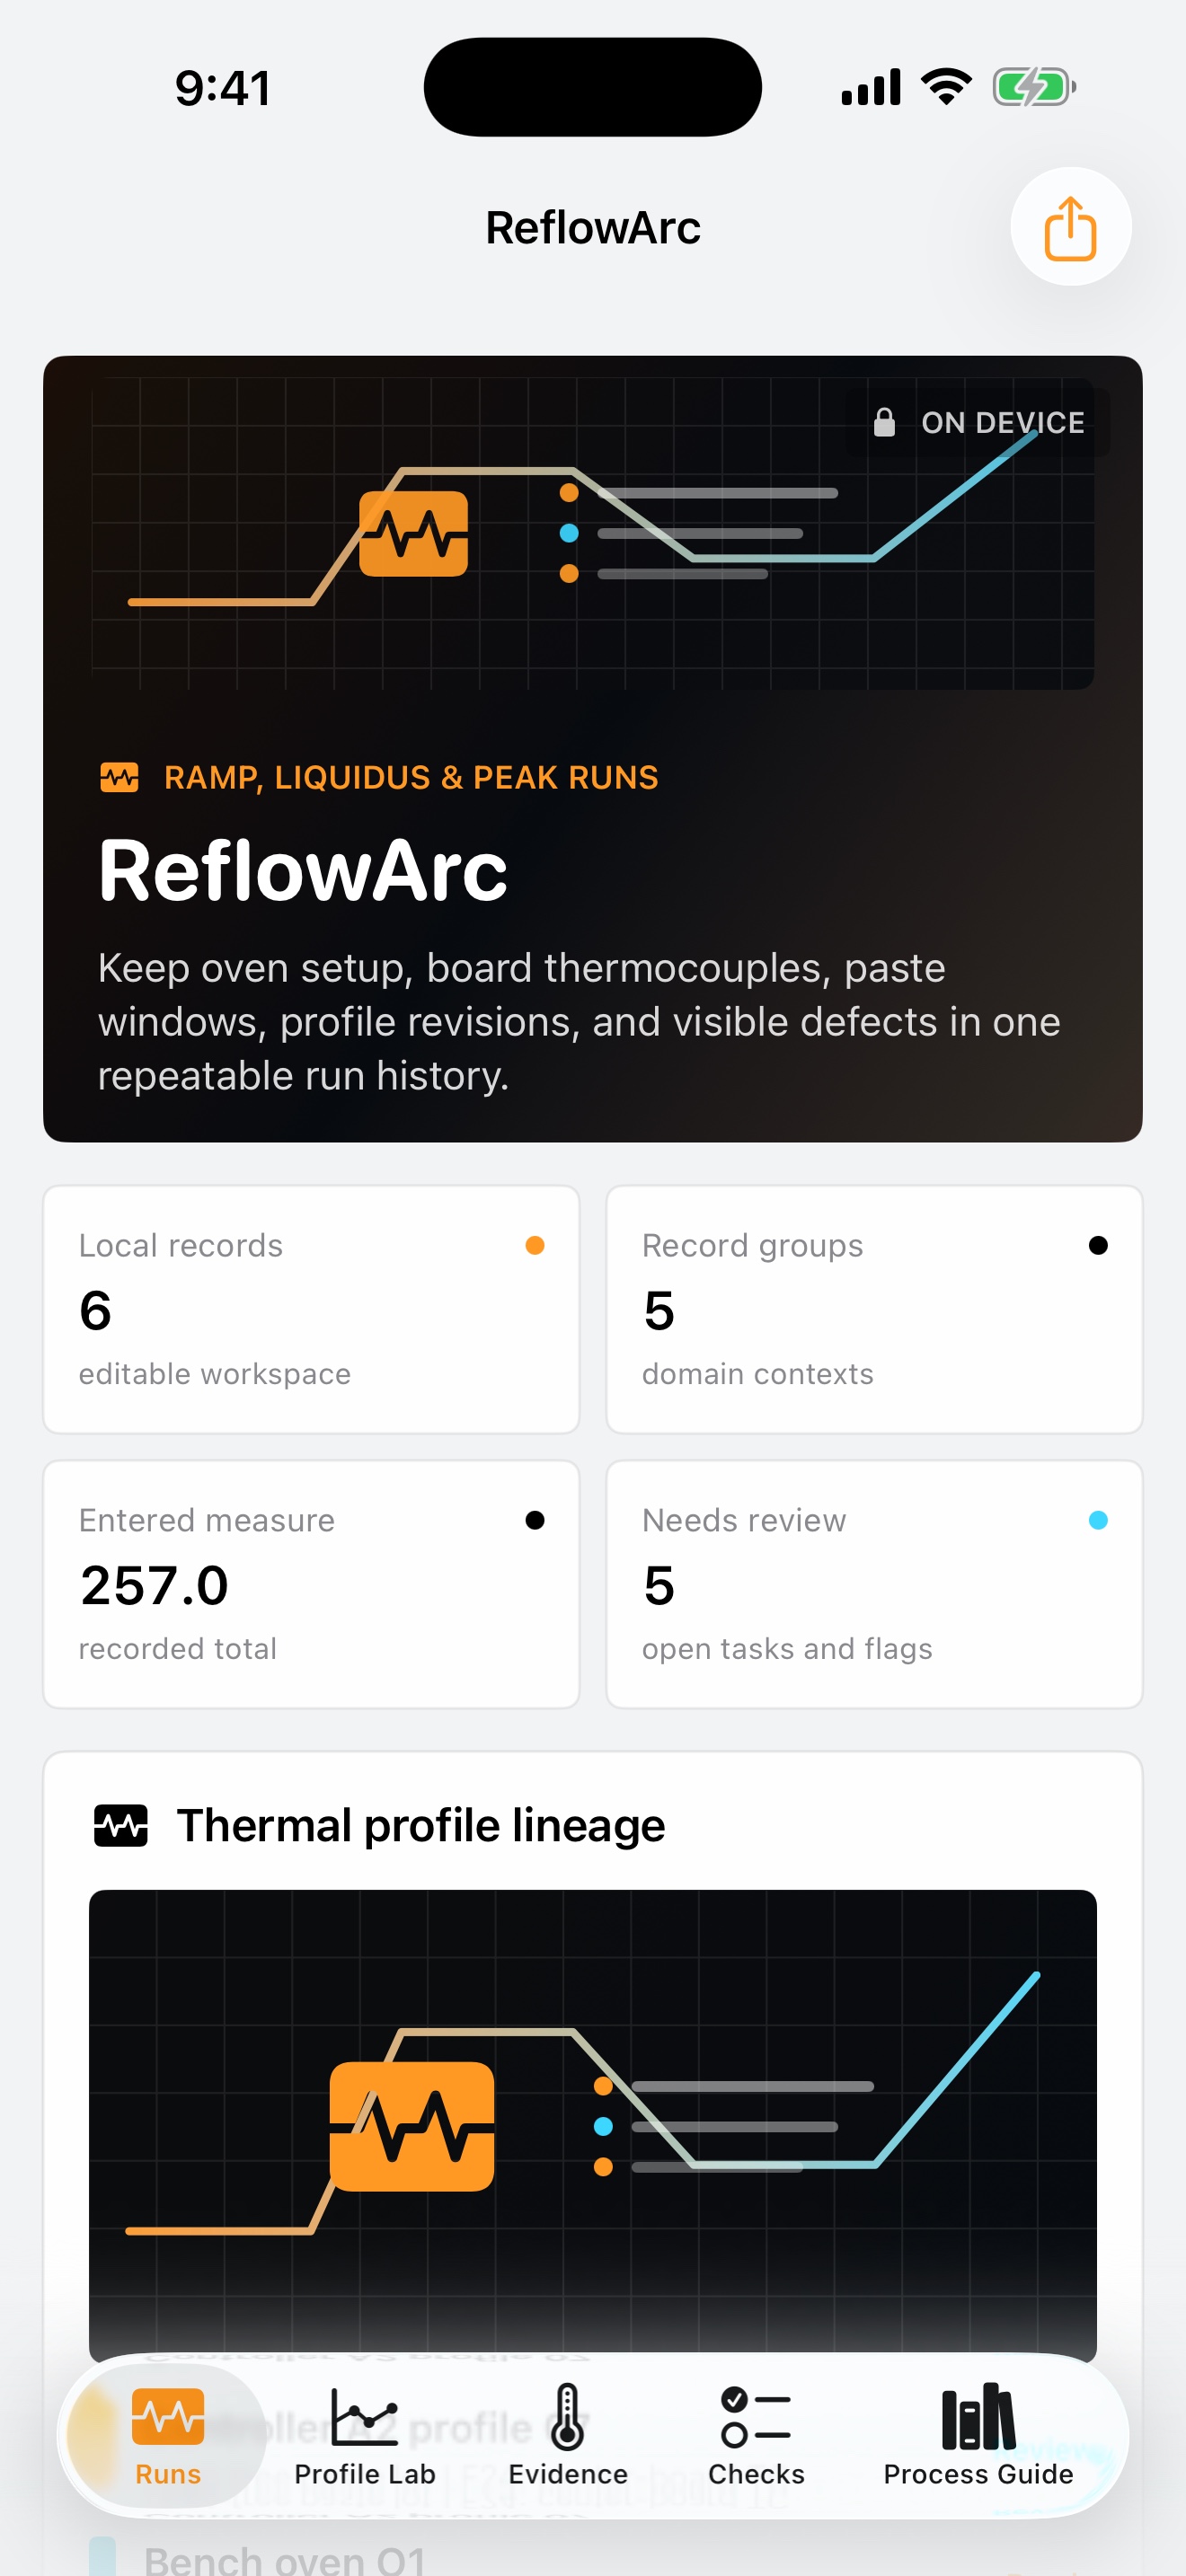Go to the Checks tab
1186x2576 pixels.
[x=756, y=2438]
